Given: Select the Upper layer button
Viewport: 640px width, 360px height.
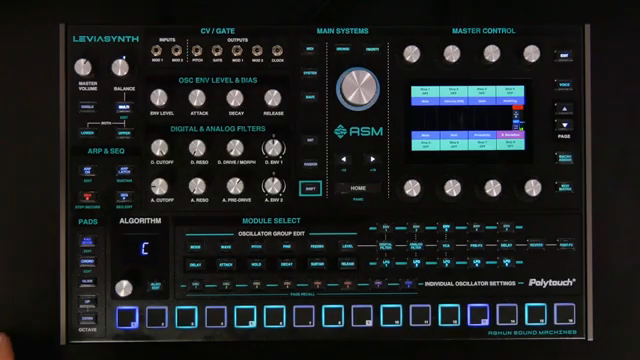Looking at the screenshot, I should point(124,133).
